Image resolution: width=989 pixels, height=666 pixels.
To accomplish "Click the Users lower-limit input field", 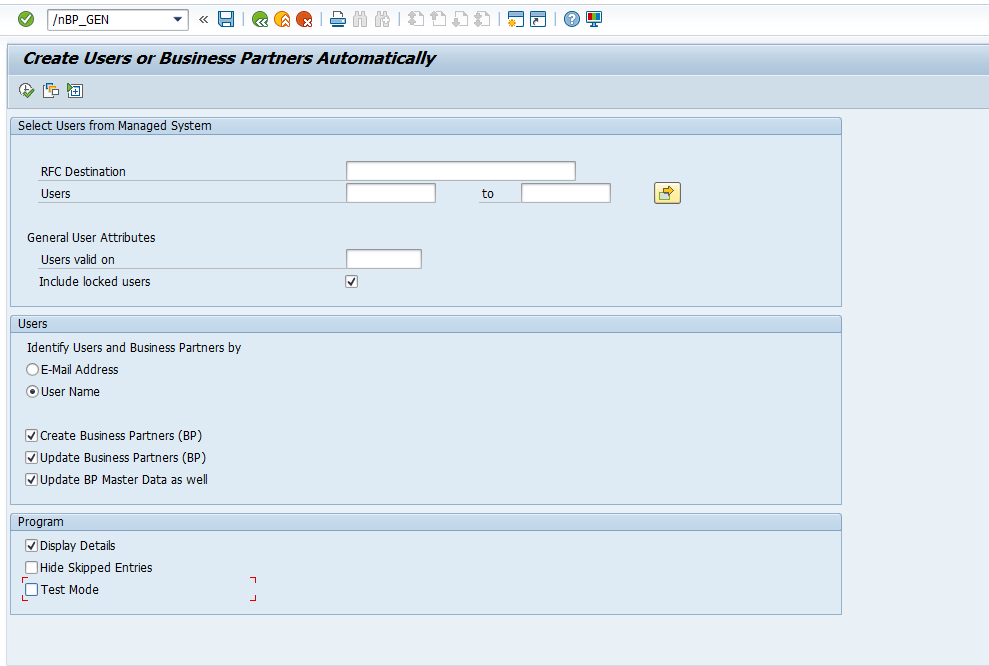I will pos(390,193).
